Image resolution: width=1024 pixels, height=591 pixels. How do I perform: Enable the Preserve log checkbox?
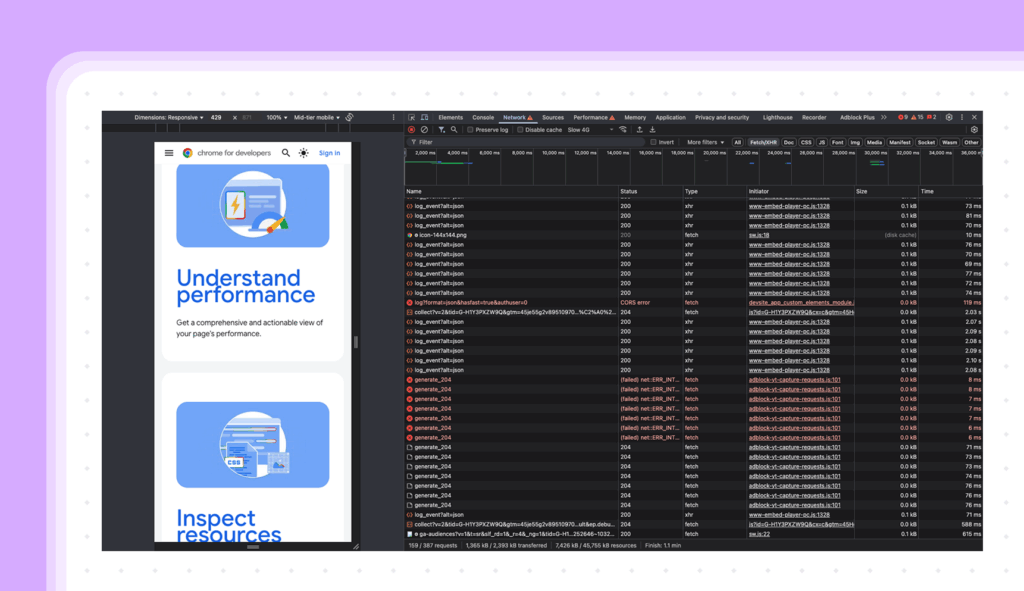[x=470, y=130]
